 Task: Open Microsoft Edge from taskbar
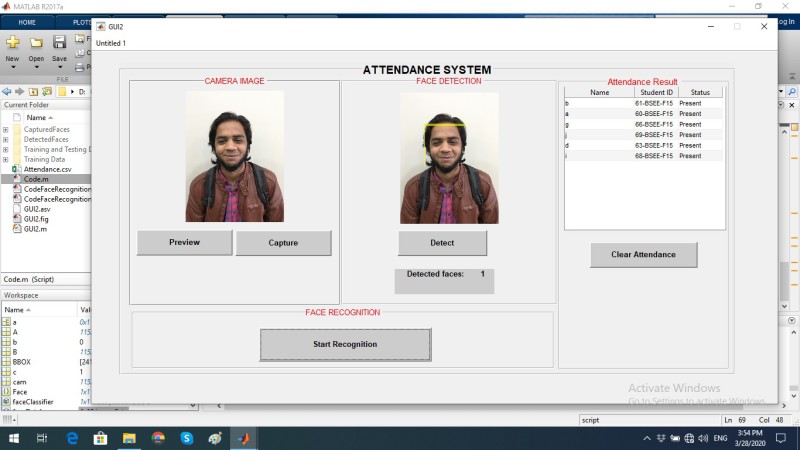click(x=72, y=438)
